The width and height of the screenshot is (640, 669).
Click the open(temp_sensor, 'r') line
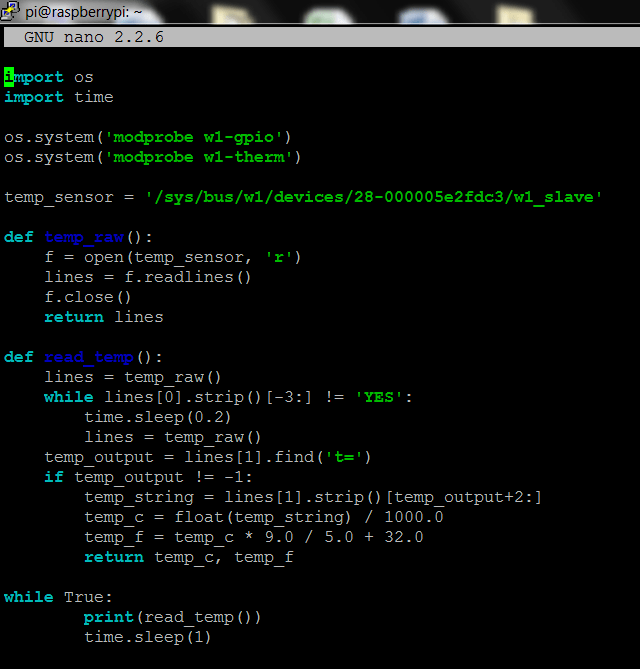(173, 257)
